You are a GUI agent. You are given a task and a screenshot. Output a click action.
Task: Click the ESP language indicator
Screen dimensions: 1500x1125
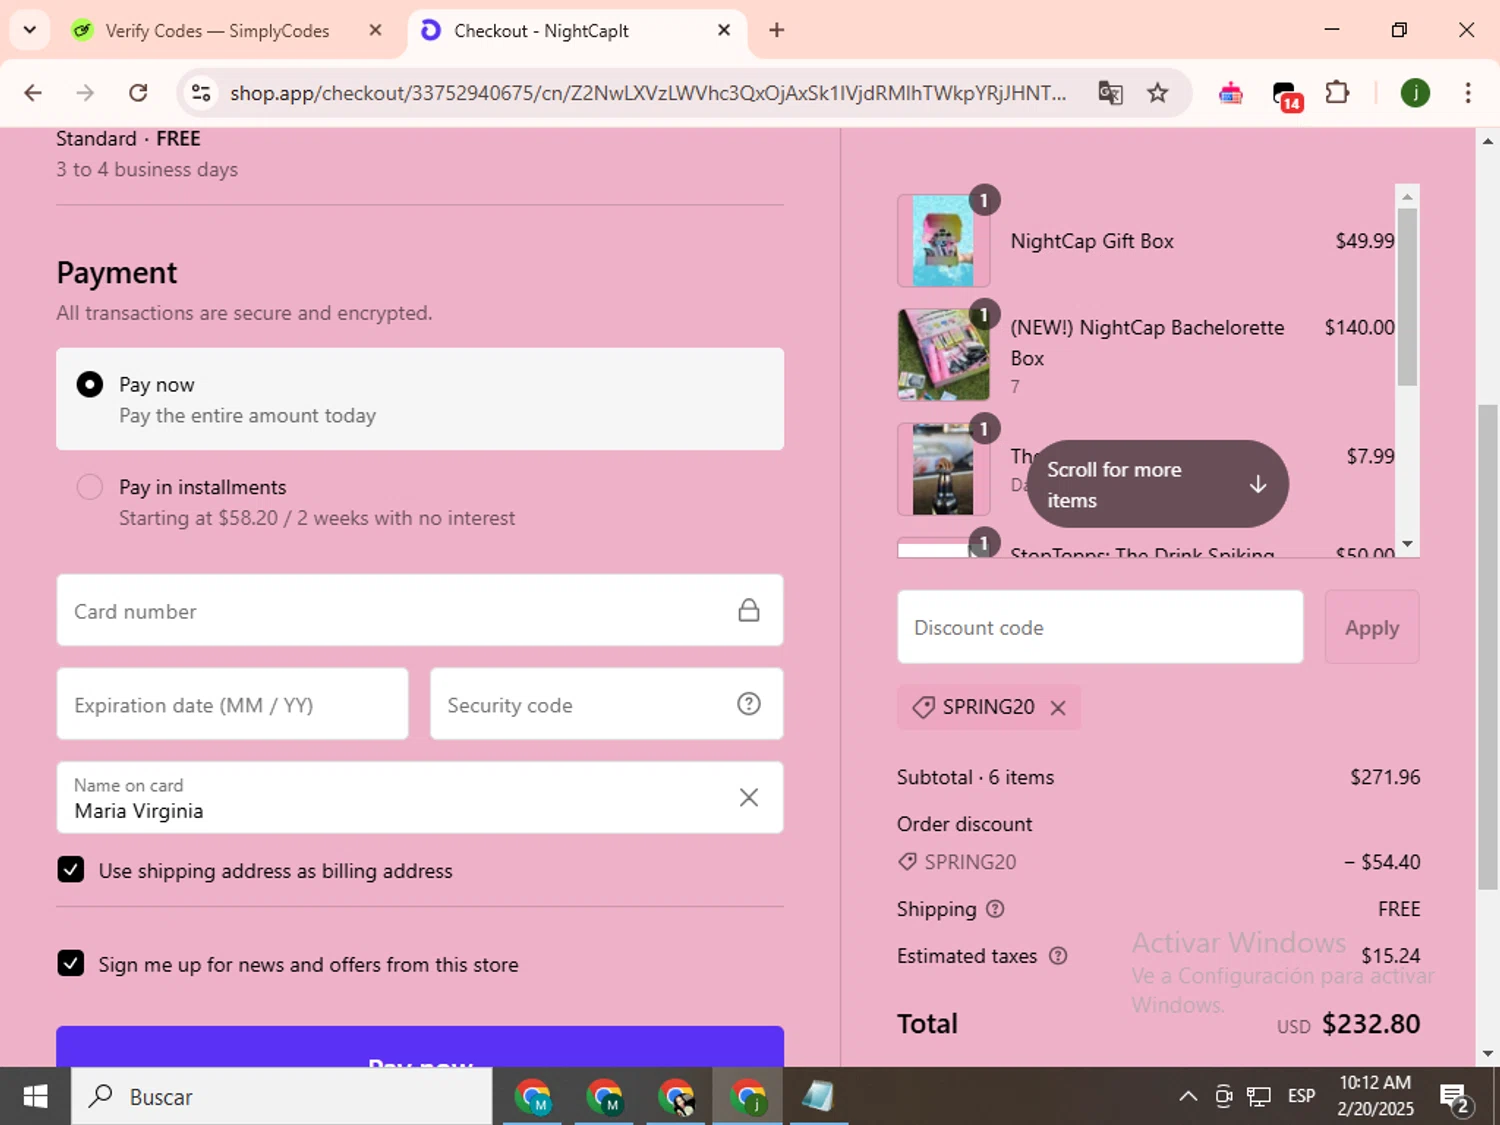[x=1301, y=1097]
